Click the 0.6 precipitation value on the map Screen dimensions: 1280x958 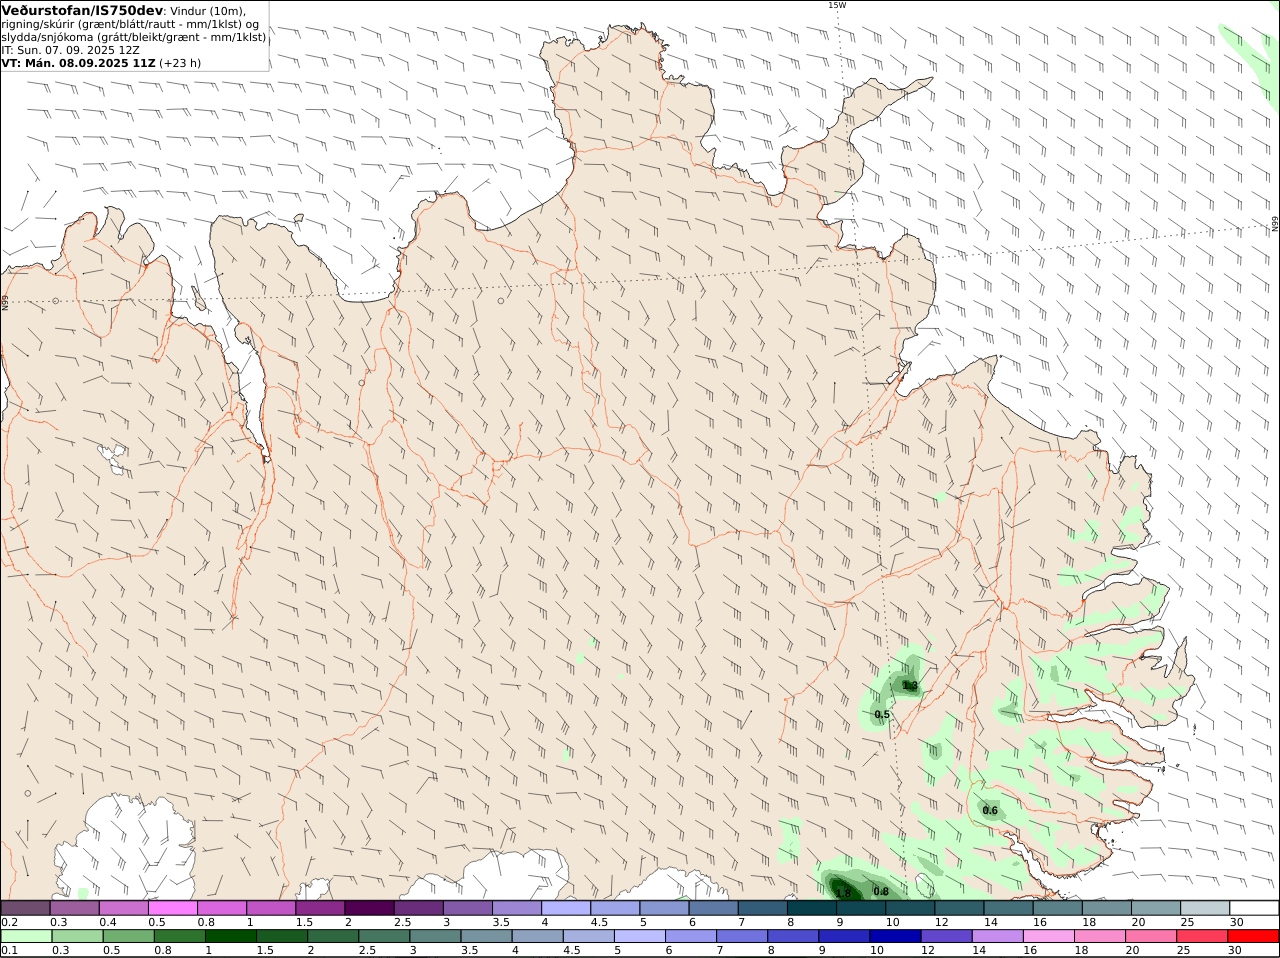click(x=990, y=811)
